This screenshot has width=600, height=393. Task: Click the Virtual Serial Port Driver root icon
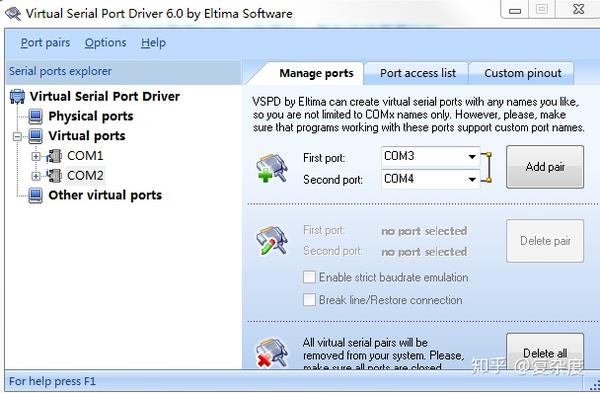click(x=18, y=96)
